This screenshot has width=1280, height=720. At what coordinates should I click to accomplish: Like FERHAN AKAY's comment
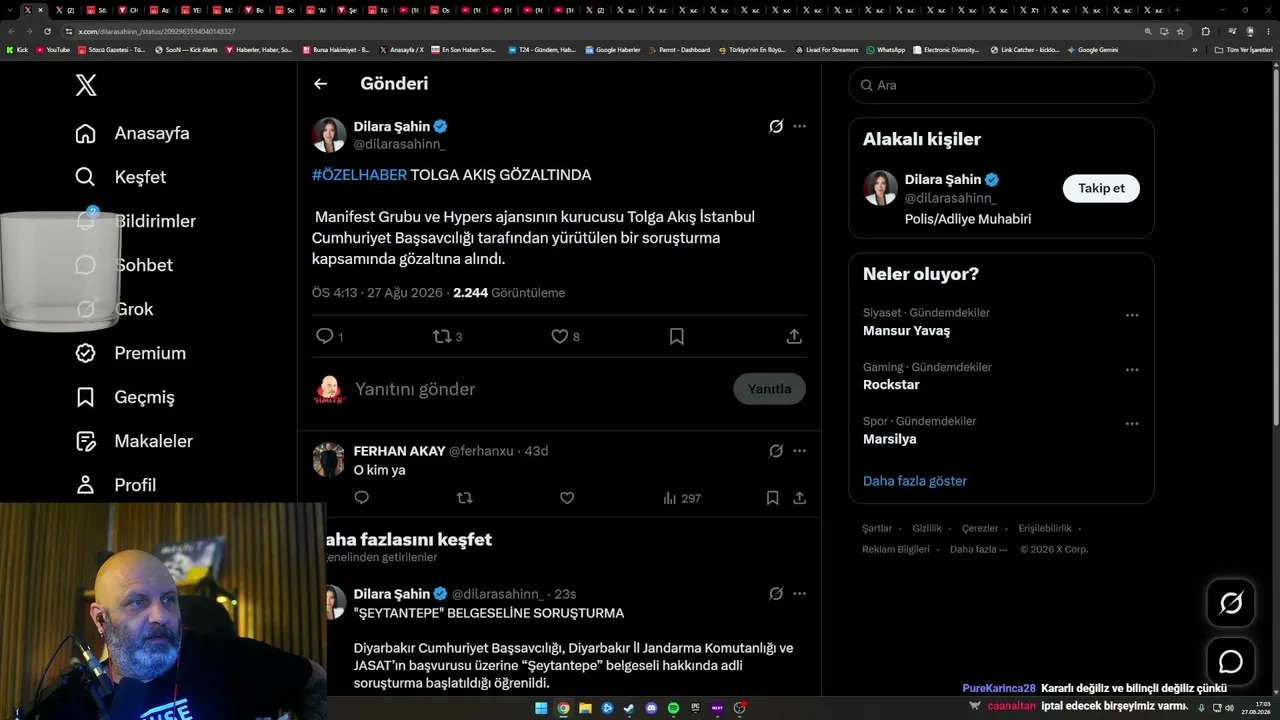pos(567,498)
